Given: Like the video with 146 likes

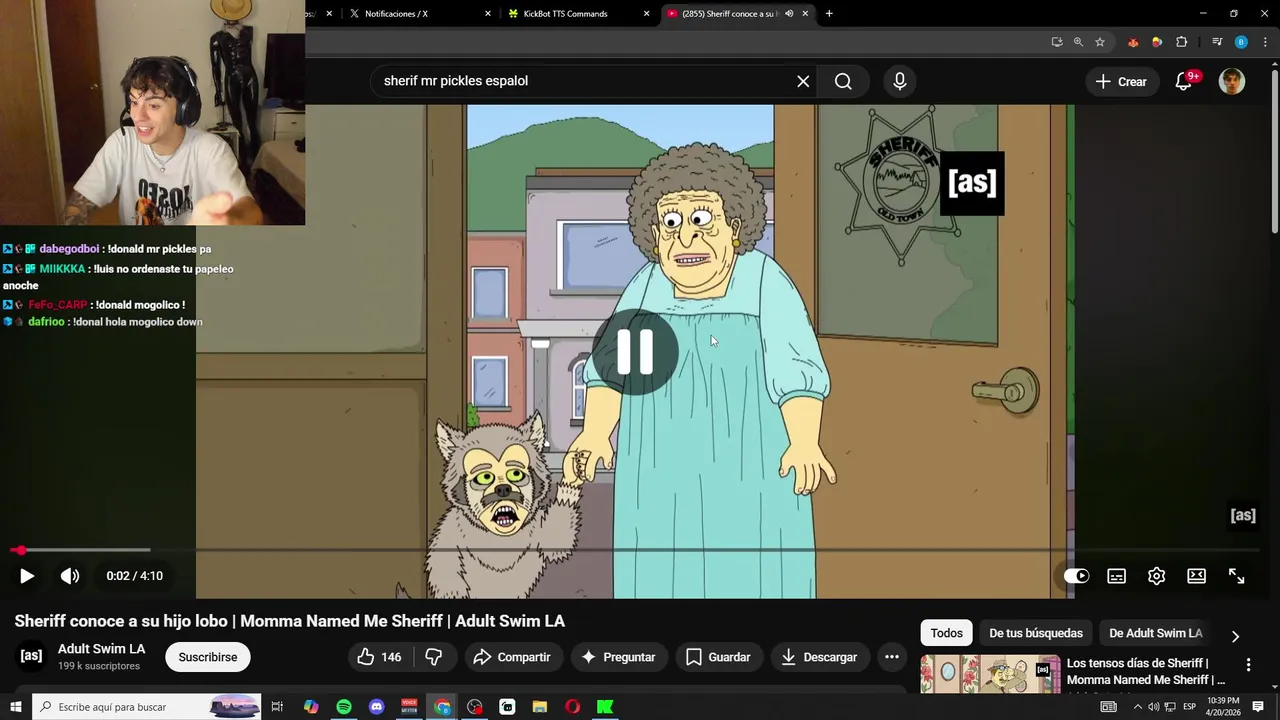Looking at the screenshot, I should (x=379, y=657).
